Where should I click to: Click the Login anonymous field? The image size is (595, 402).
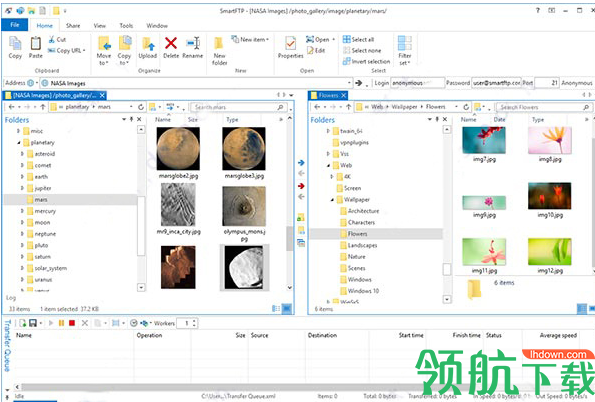417,83
